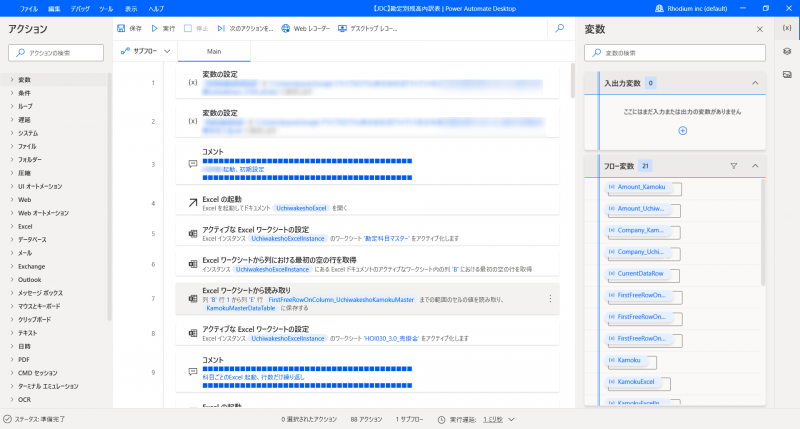Open the ファイル menu
The height and width of the screenshot is (429, 800).
point(29,7)
